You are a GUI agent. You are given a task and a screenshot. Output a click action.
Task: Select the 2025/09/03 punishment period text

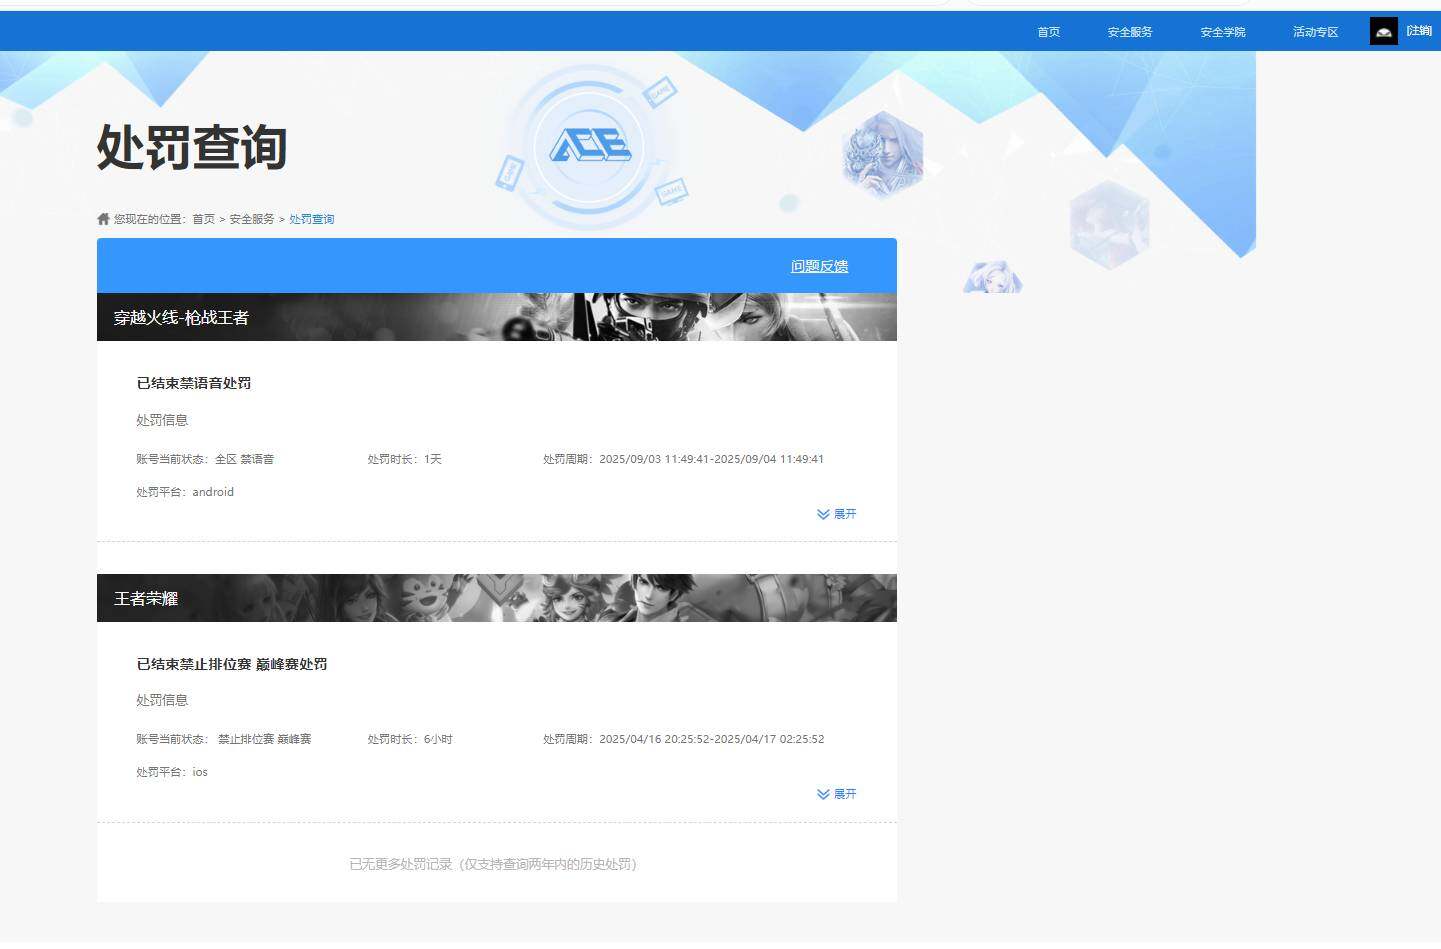684,459
